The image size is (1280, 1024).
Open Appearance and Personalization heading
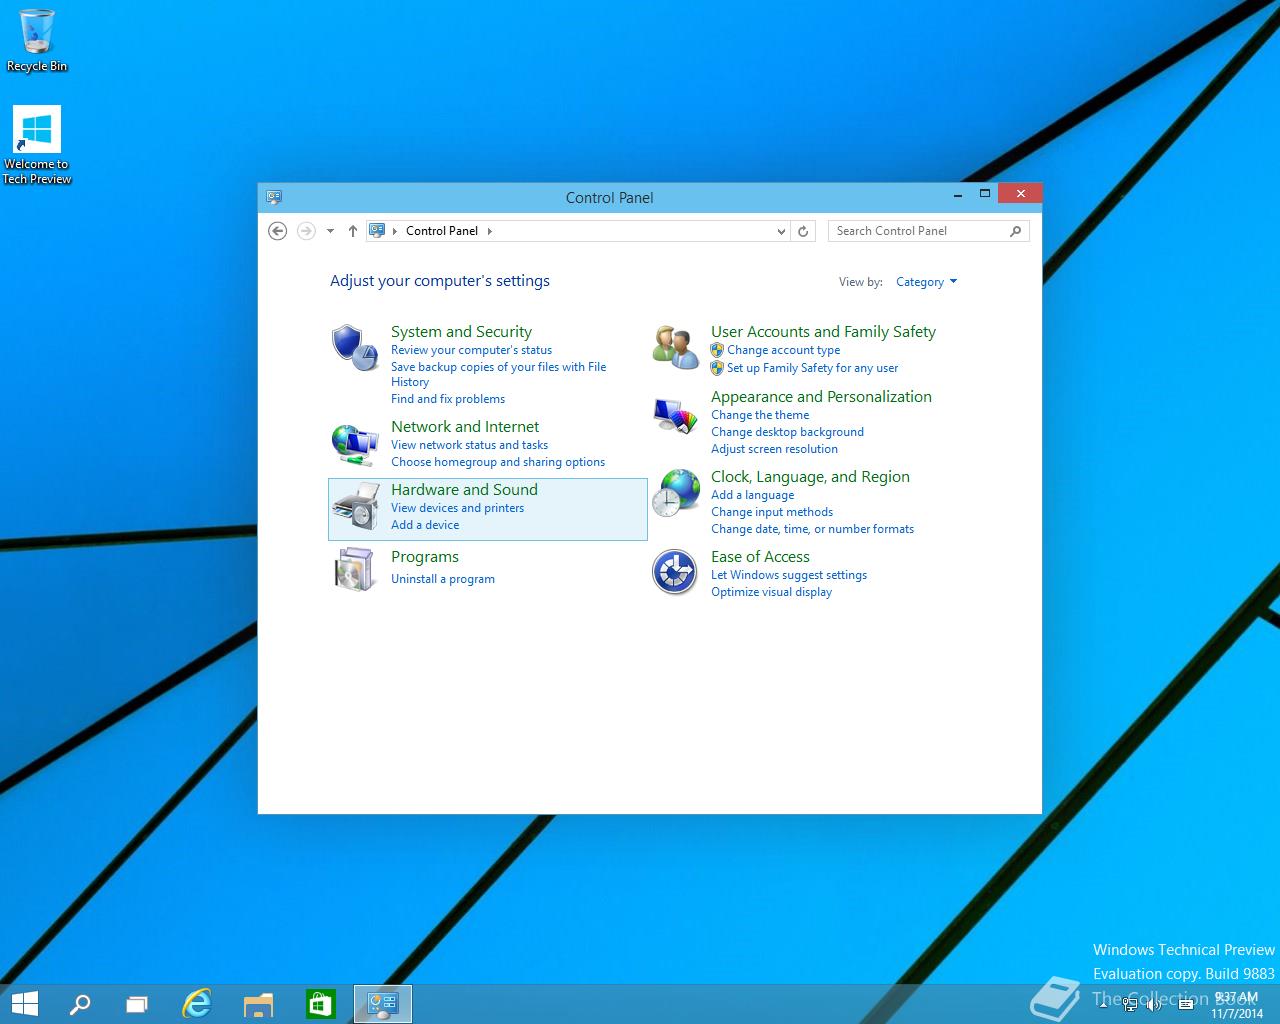click(x=821, y=397)
